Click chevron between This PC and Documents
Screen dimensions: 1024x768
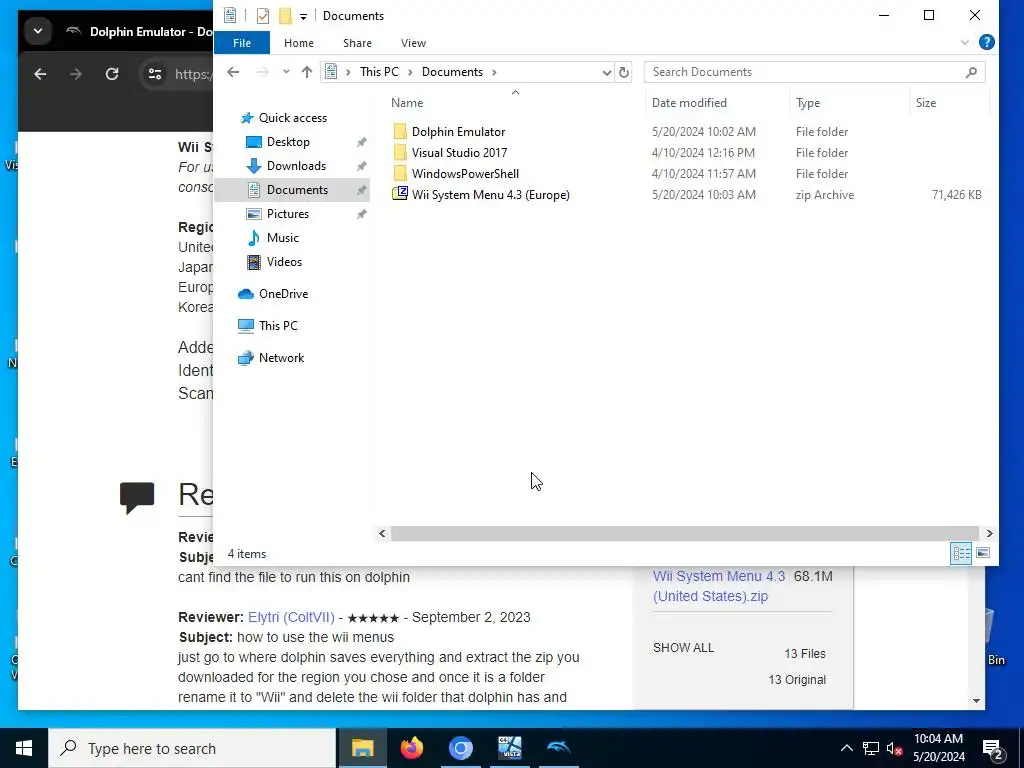[410, 72]
